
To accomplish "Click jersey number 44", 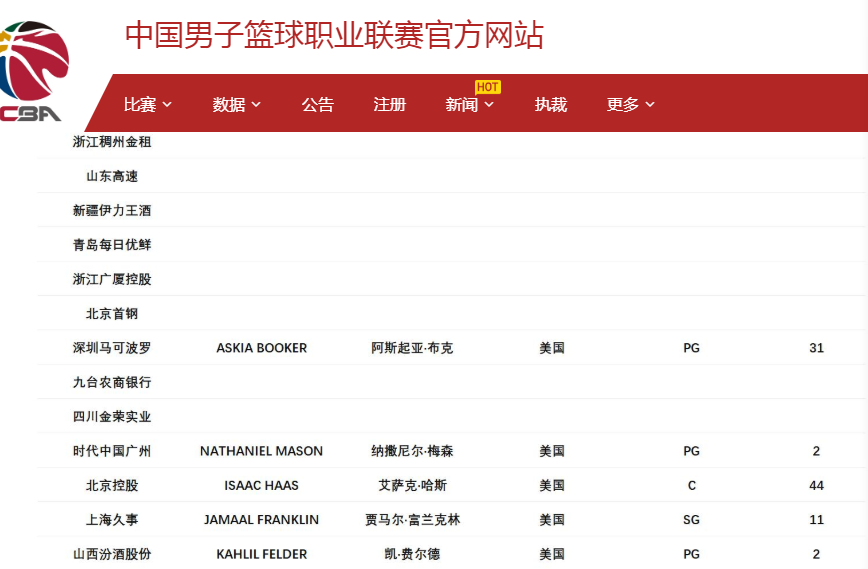I will pyautogui.click(x=817, y=485).
